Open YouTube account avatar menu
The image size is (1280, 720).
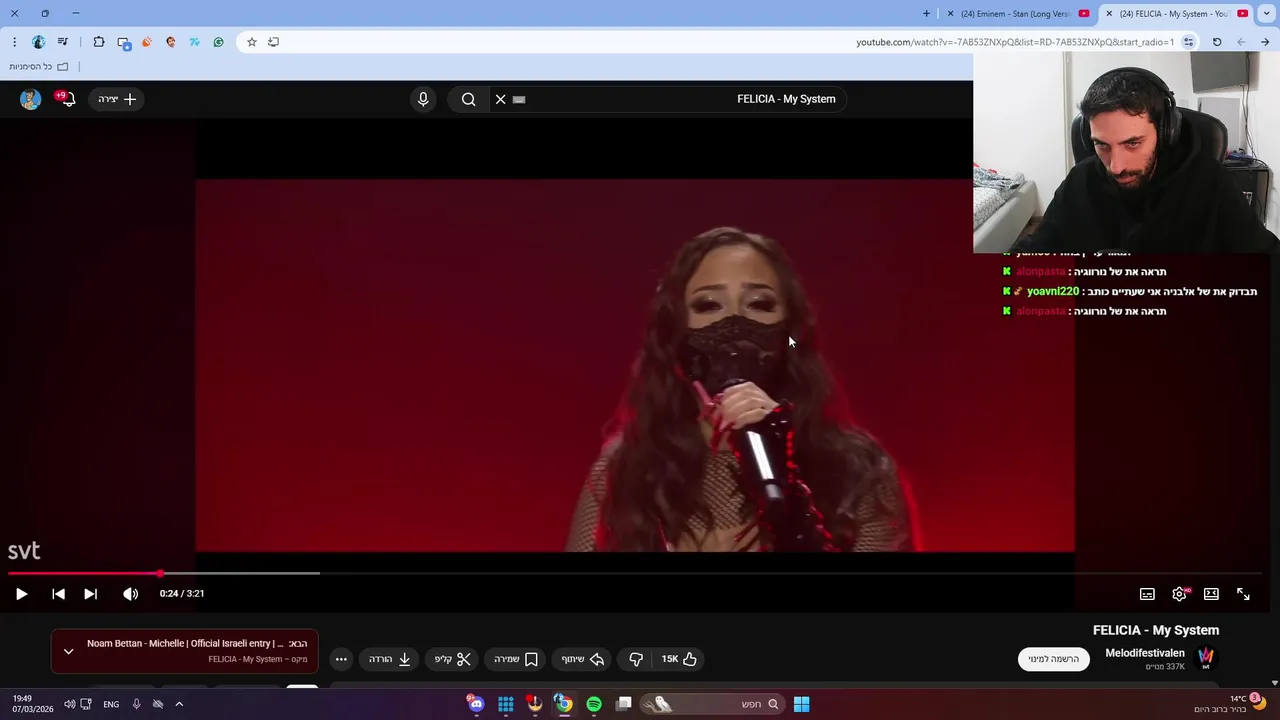[30, 99]
